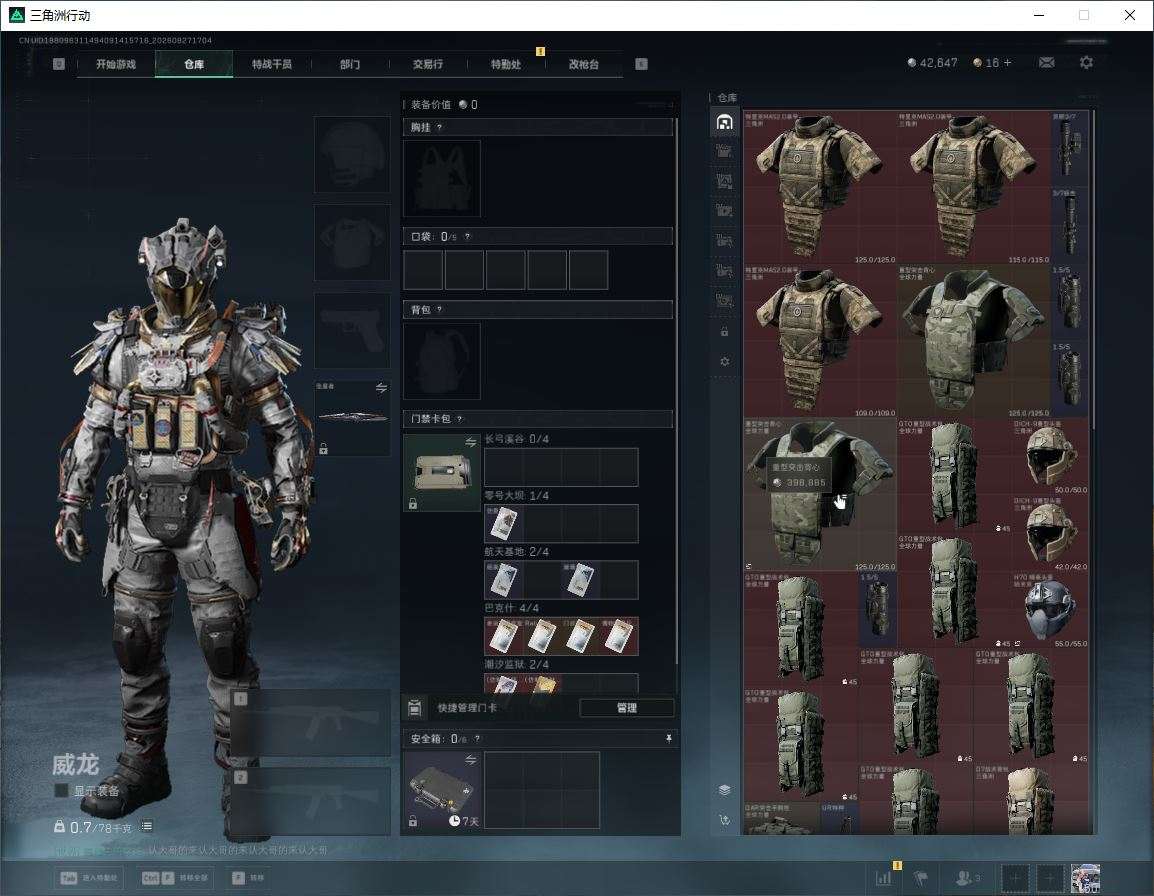Open the statistics bar-chart icon in bottom bar
Viewport: 1154px width, 896px height.
tap(883, 878)
